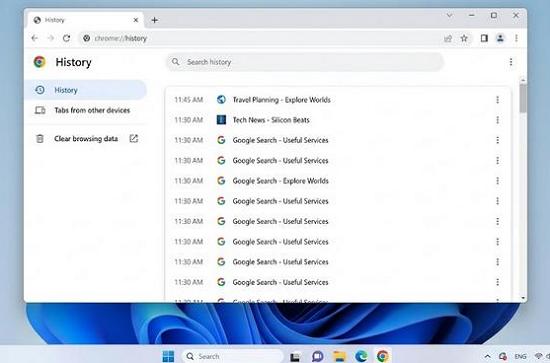Select History in the sidebar
This screenshot has width=550, height=363.
[x=86, y=90]
